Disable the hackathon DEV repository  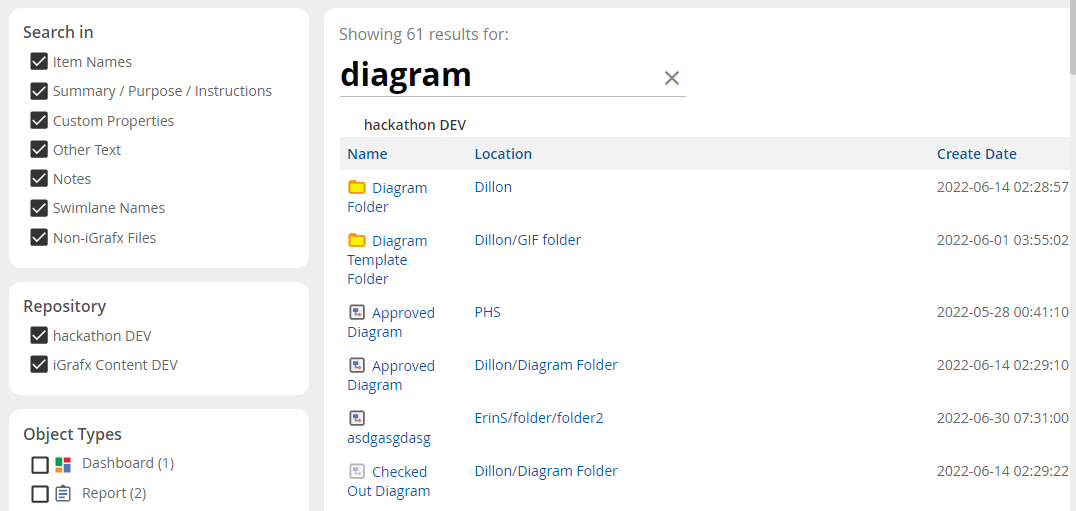[x=39, y=336]
